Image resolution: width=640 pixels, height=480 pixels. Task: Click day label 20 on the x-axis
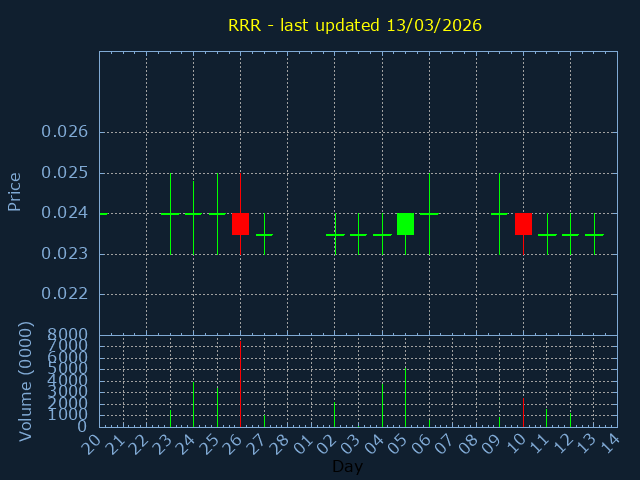pos(91,443)
